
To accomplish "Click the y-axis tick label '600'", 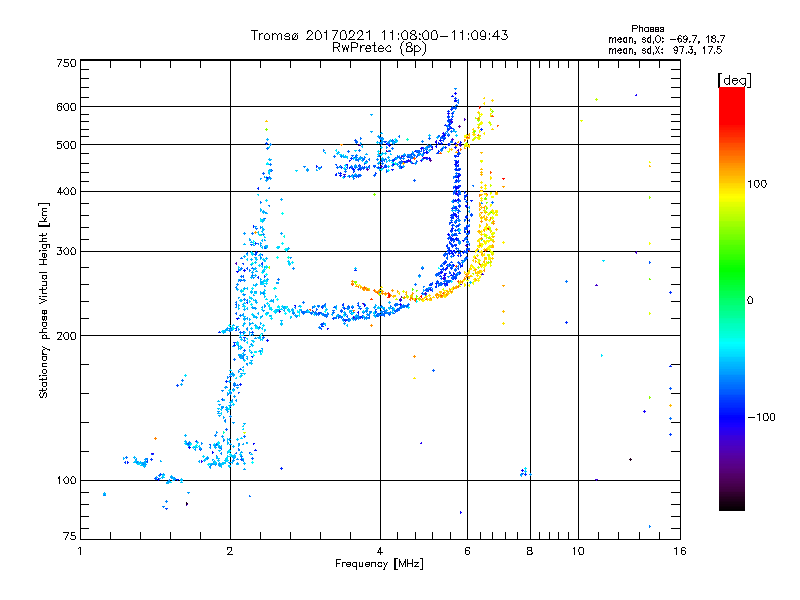I will click(x=66, y=107).
